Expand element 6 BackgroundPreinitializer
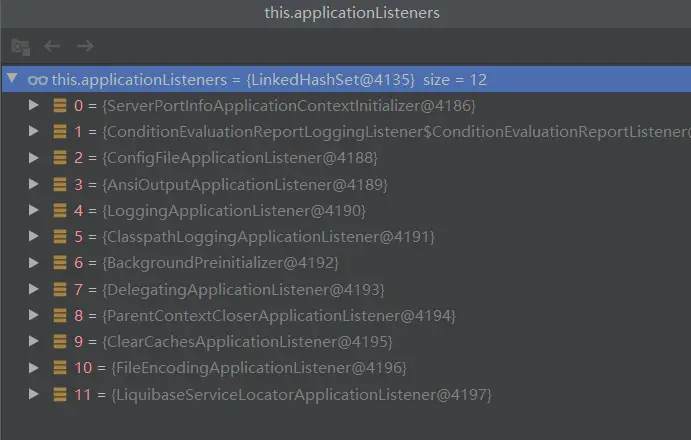 tap(33, 262)
